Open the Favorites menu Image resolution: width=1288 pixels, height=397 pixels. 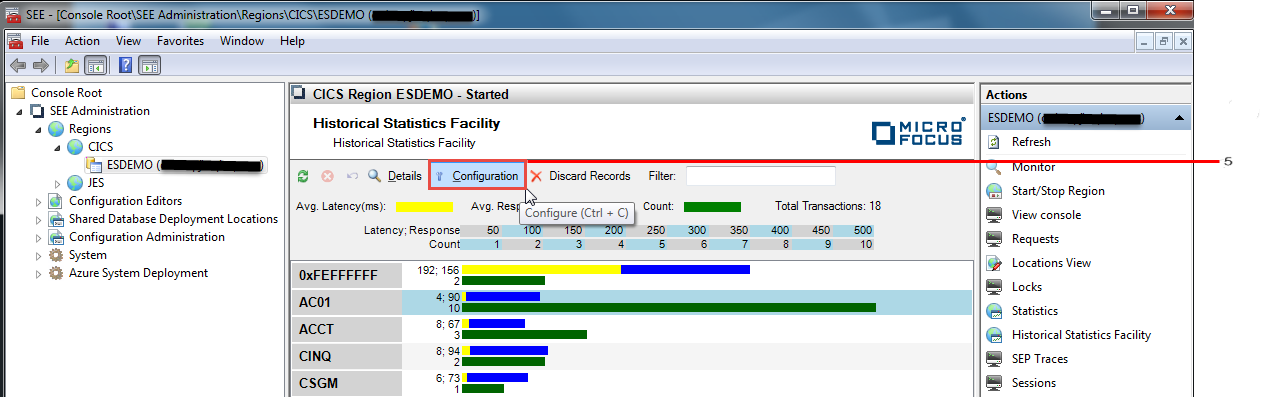pos(180,41)
